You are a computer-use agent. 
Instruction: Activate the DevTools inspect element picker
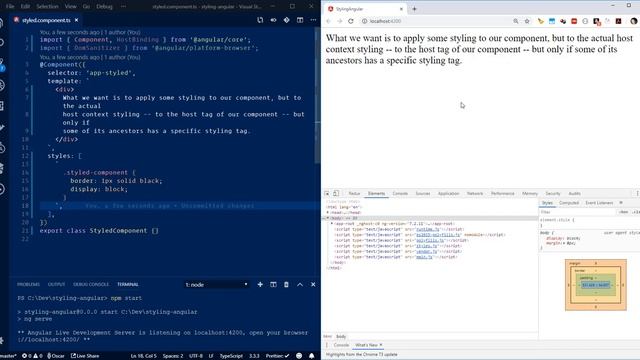(327, 193)
